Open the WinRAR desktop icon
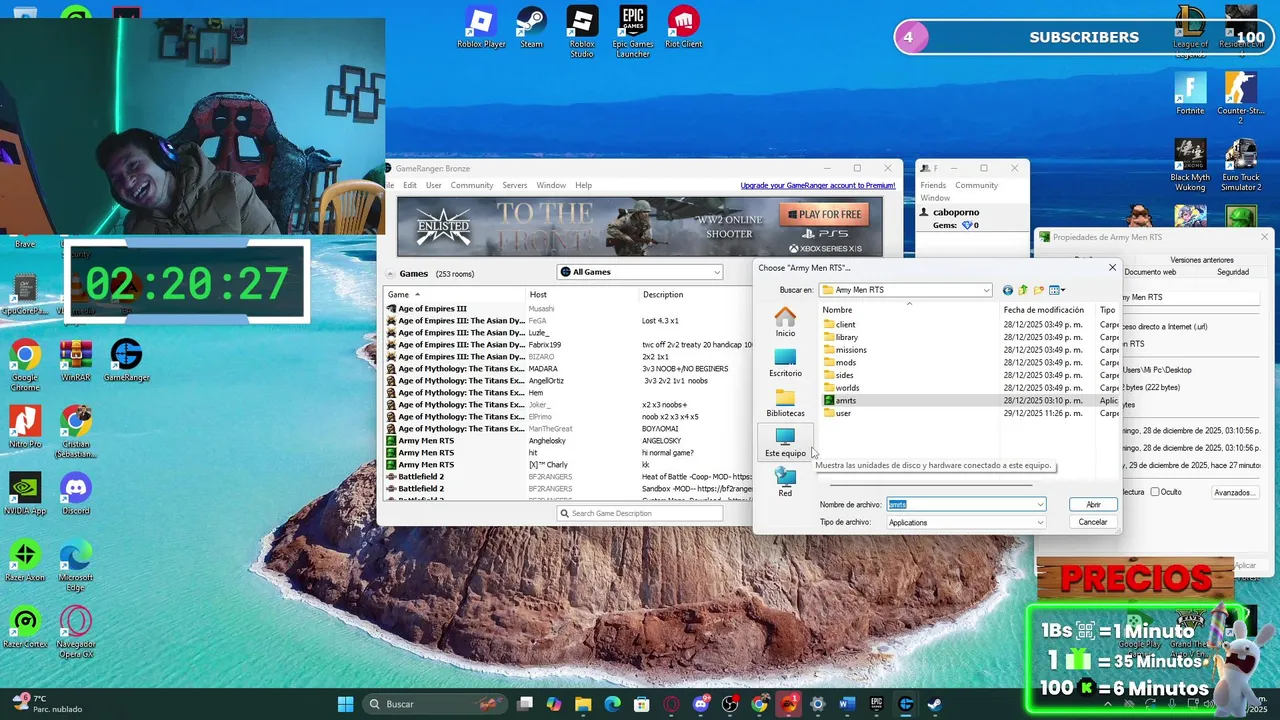This screenshot has width=1280, height=720. [x=76, y=360]
